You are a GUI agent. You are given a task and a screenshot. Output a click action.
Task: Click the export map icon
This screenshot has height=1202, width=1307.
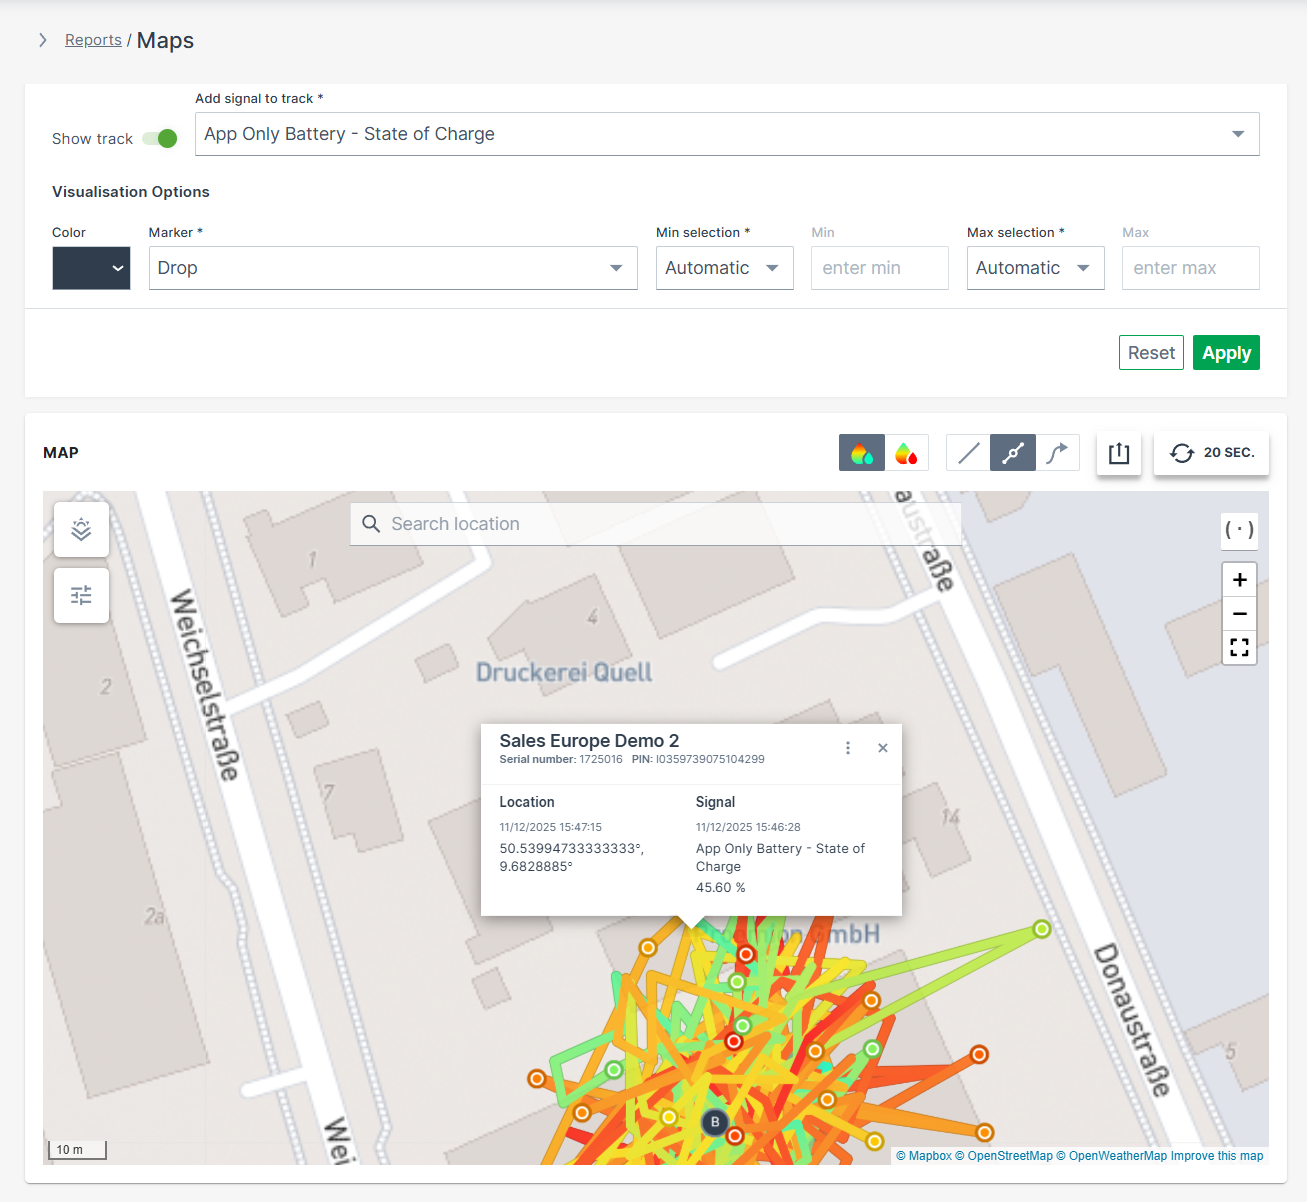[x=1119, y=453]
